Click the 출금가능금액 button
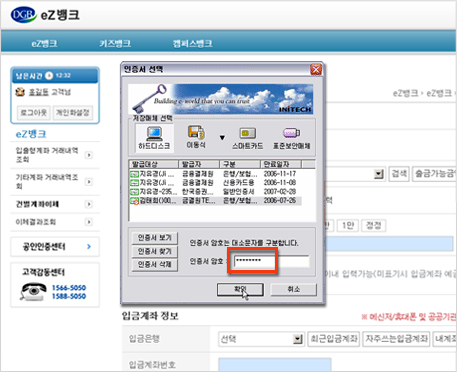The image size is (457, 372). [x=434, y=174]
